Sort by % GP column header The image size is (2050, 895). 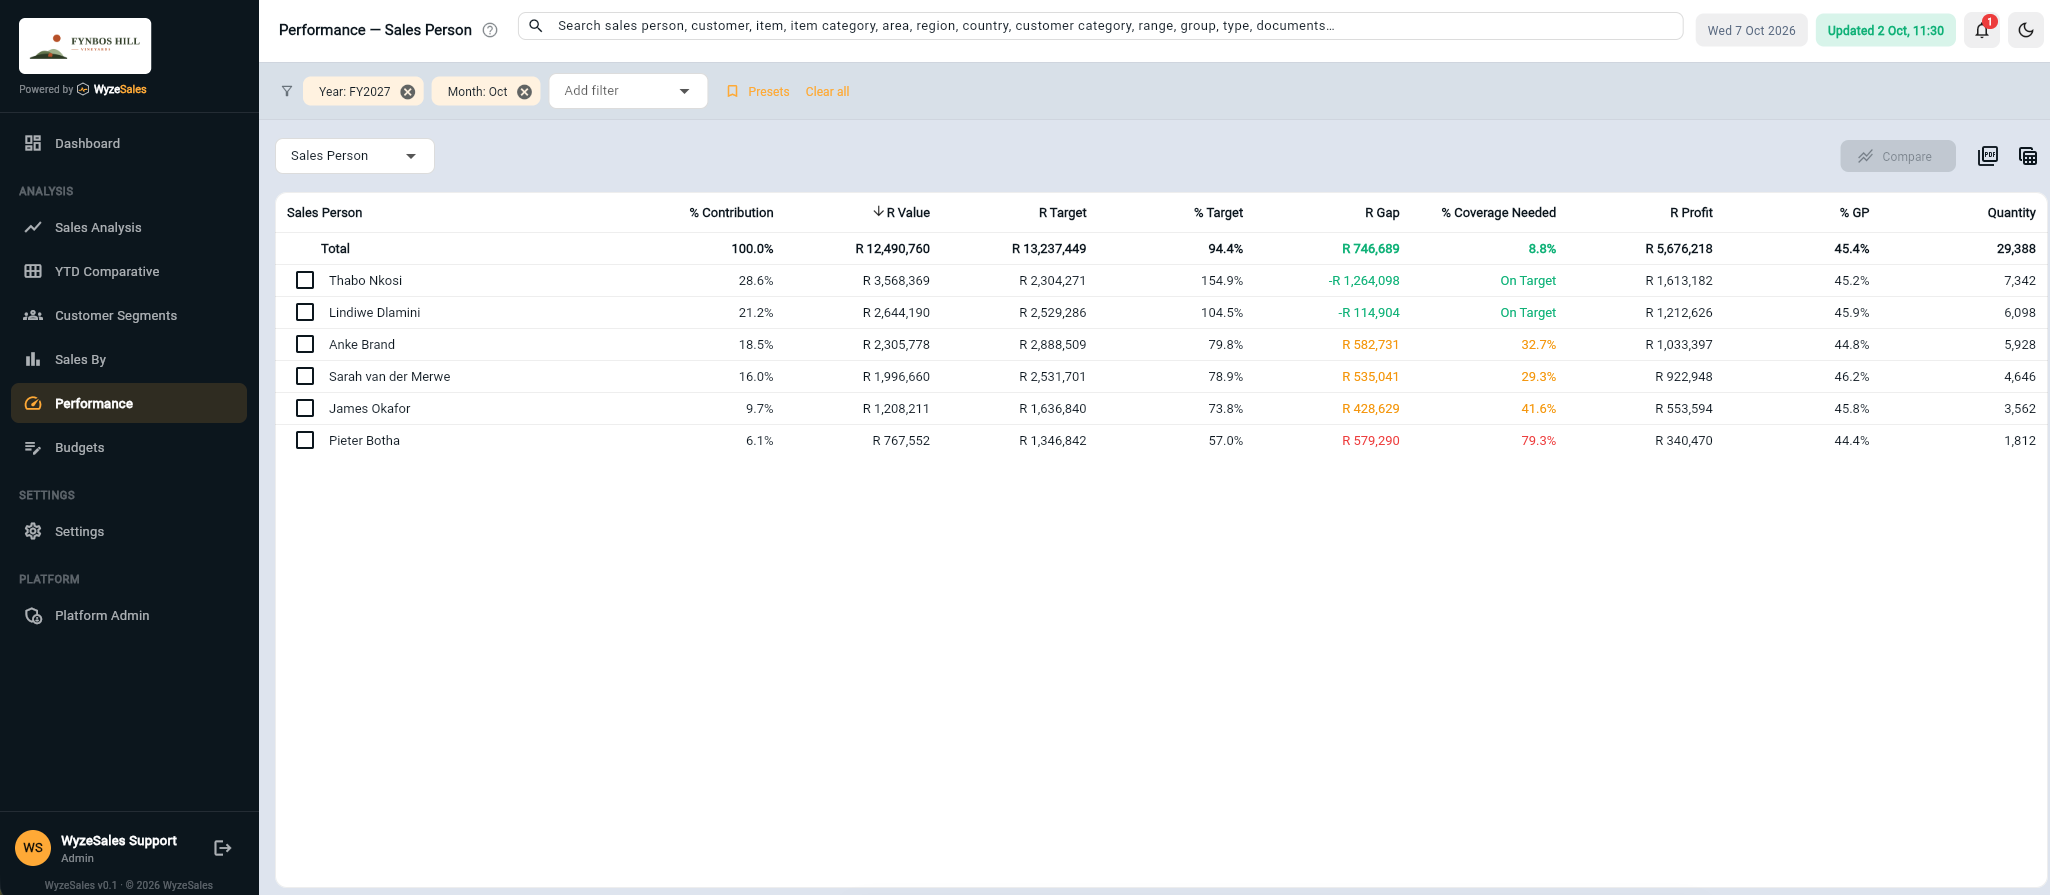(x=1854, y=212)
